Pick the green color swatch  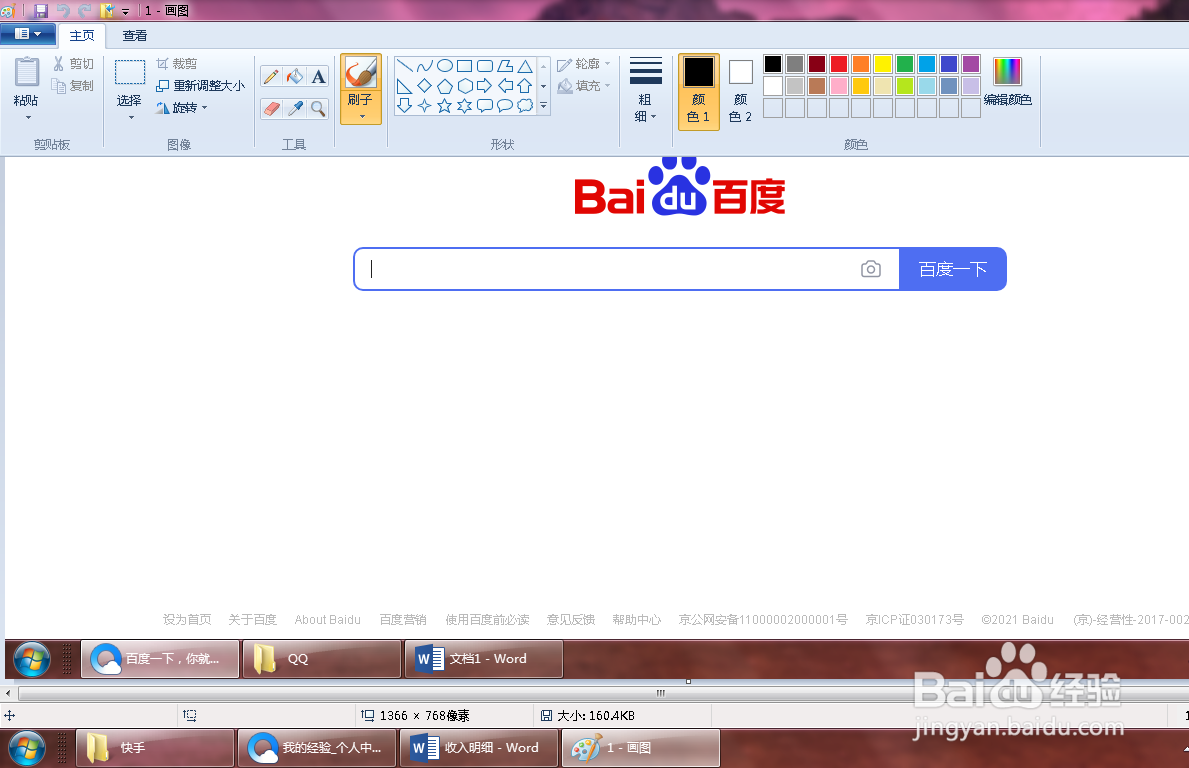[x=905, y=64]
